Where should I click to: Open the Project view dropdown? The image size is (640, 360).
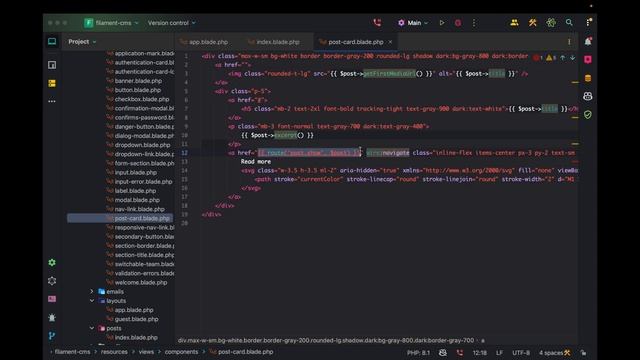coord(82,42)
